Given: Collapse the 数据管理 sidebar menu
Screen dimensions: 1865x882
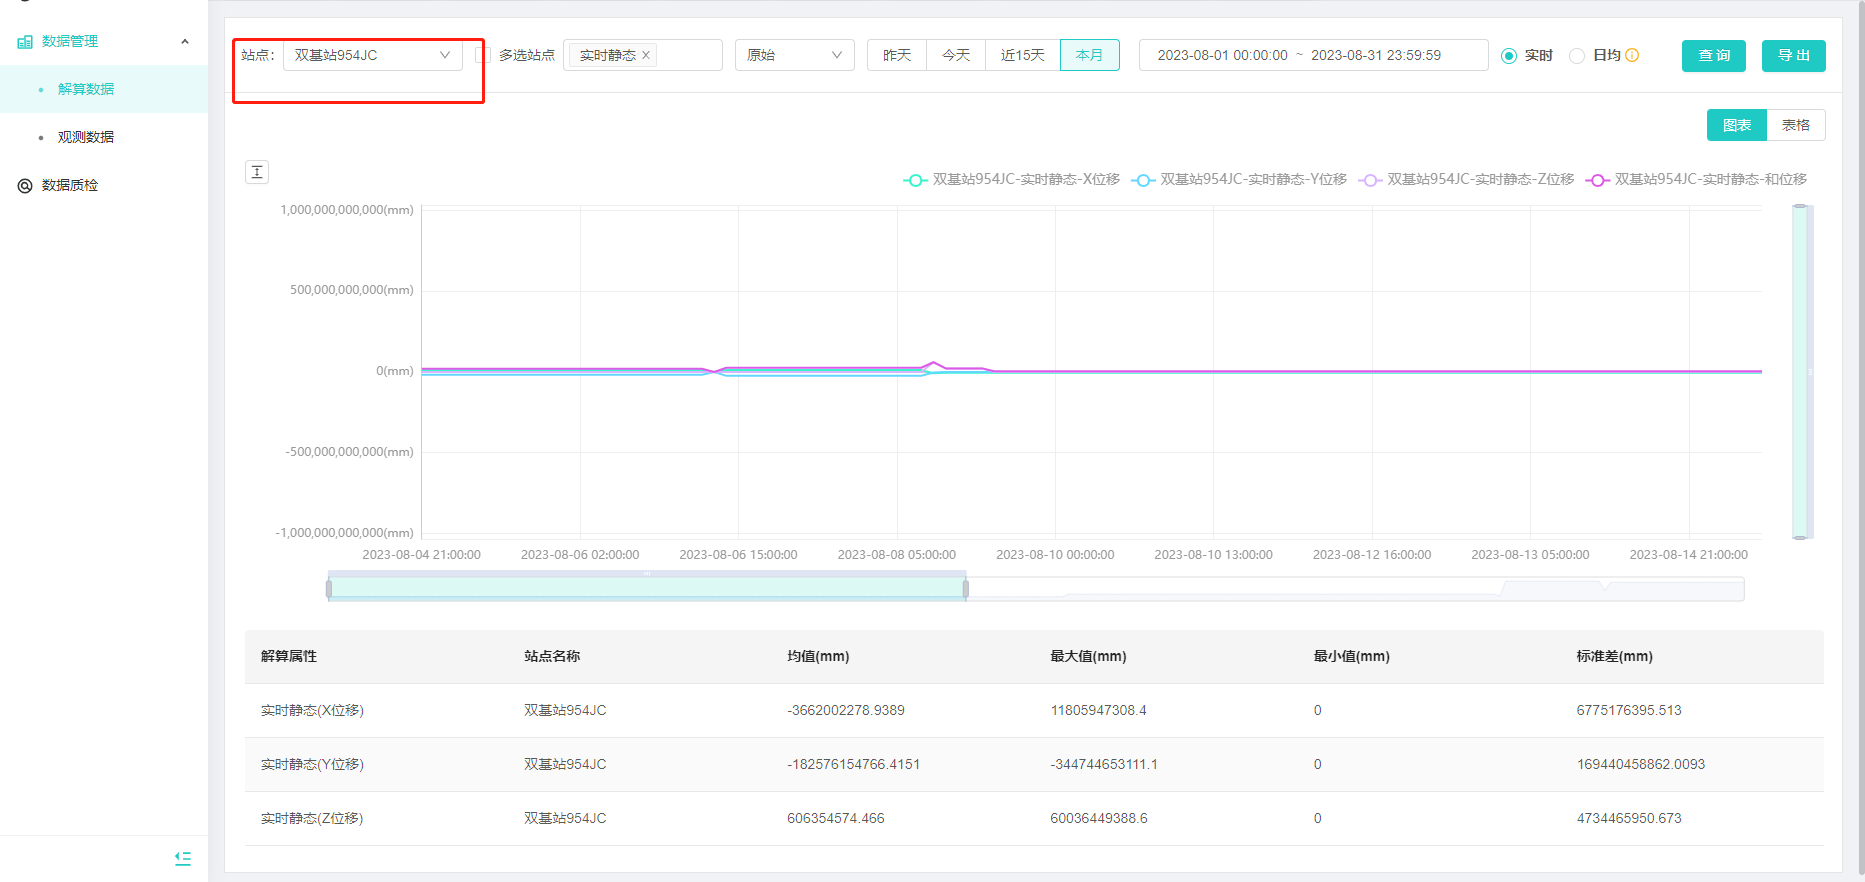Looking at the screenshot, I should click(184, 42).
